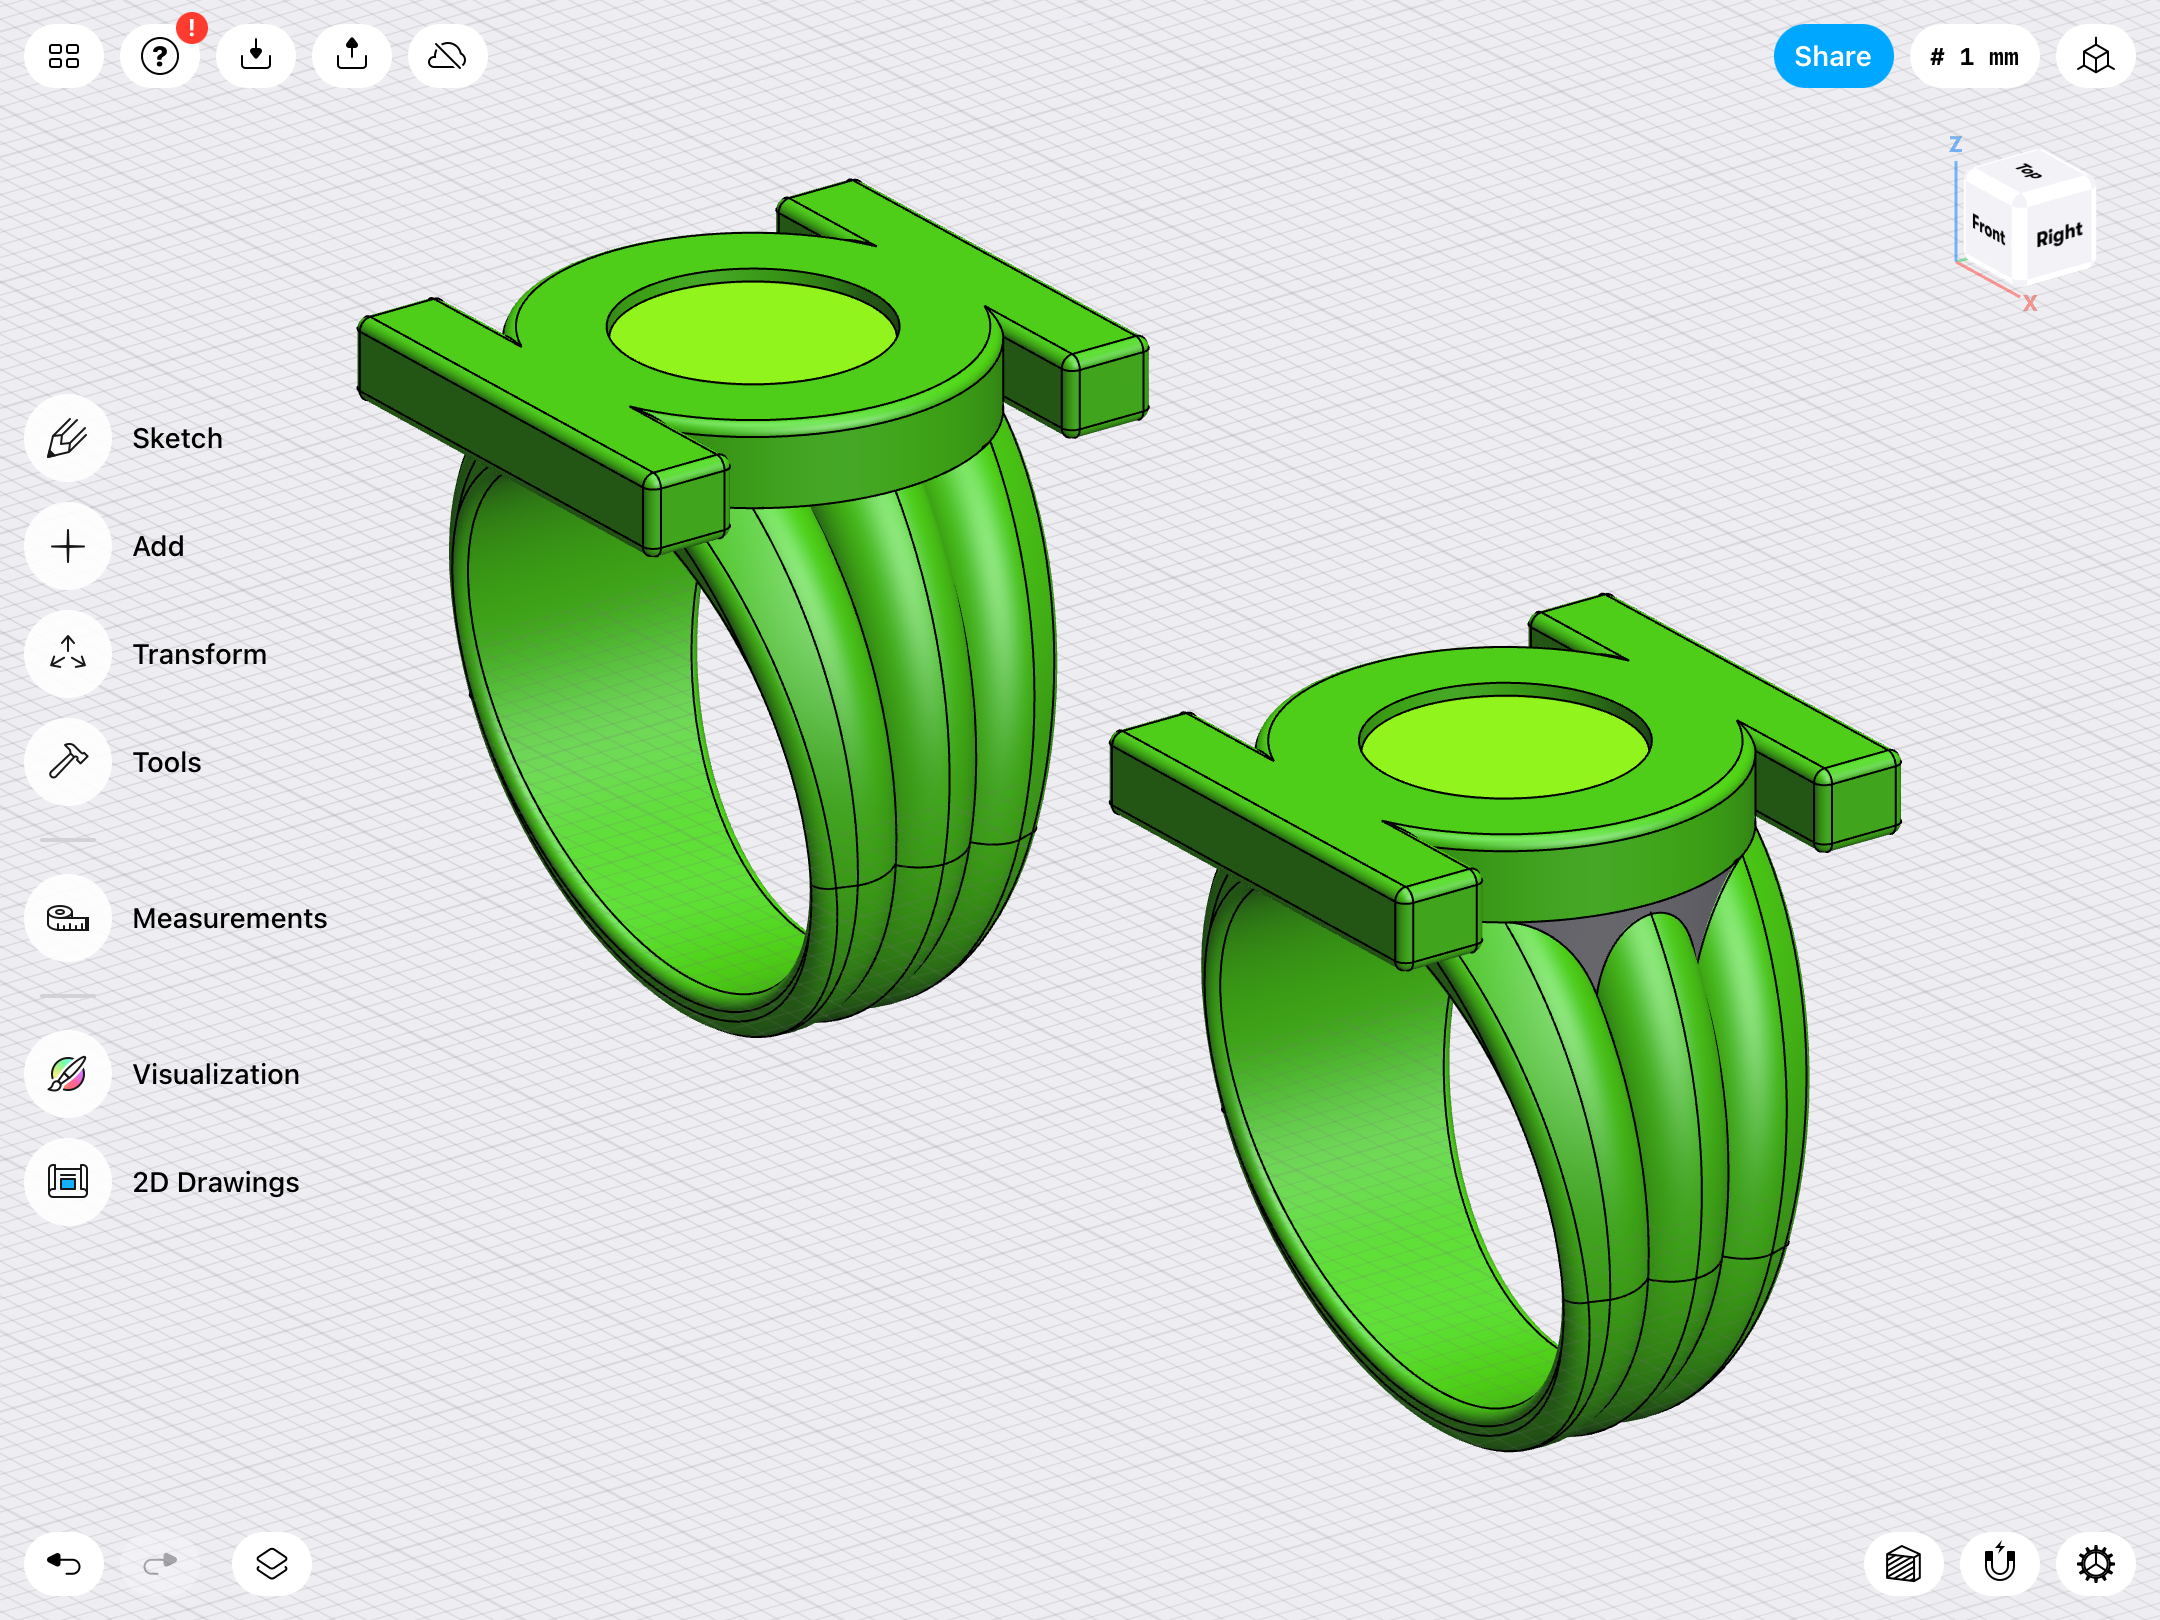This screenshot has width=2160, height=1620.
Task: Select the Front face of orientation cube
Action: click(x=1988, y=230)
